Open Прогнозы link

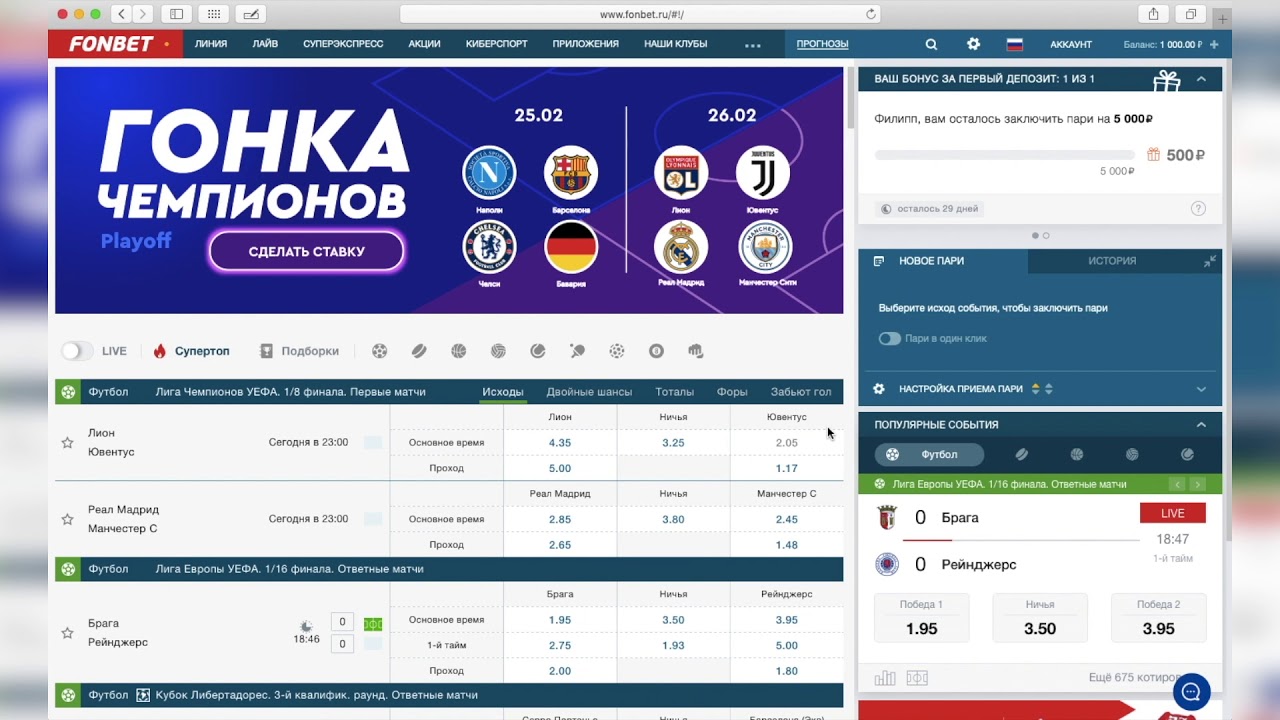(822, 44)
